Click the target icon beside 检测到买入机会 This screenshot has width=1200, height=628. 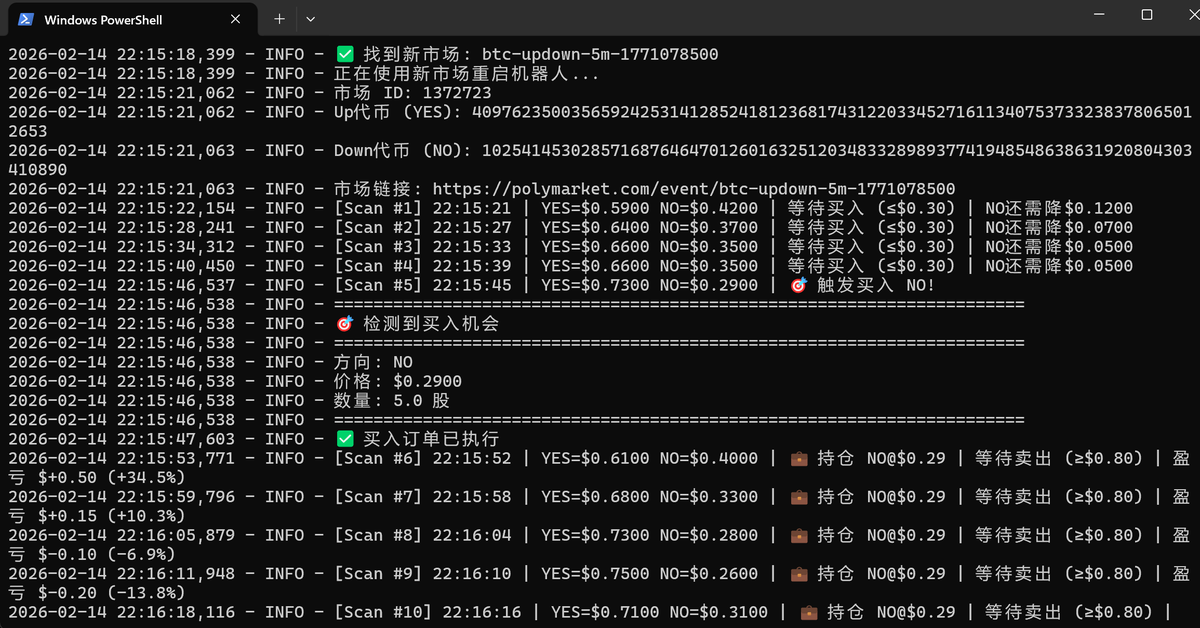345,324
